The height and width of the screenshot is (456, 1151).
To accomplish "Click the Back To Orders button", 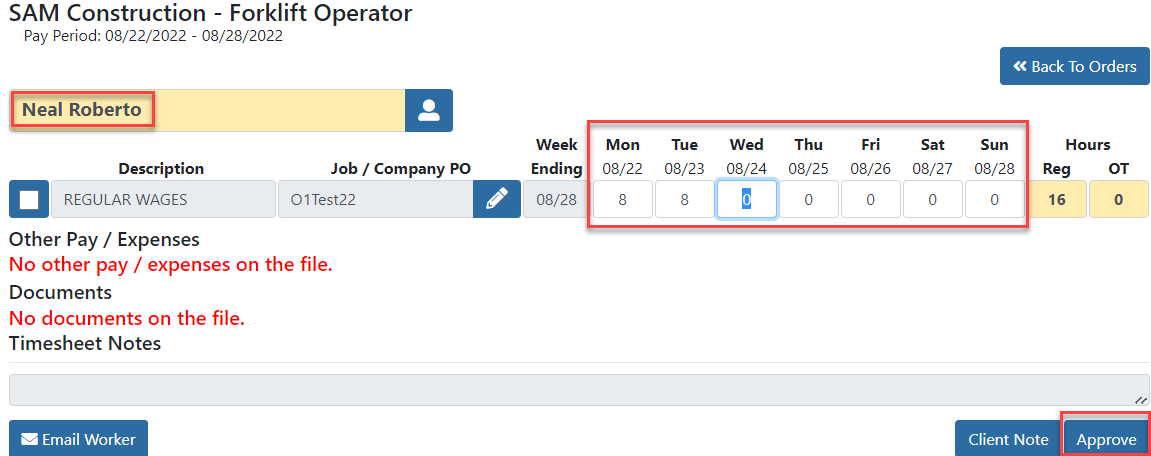I will (1074, 66).
